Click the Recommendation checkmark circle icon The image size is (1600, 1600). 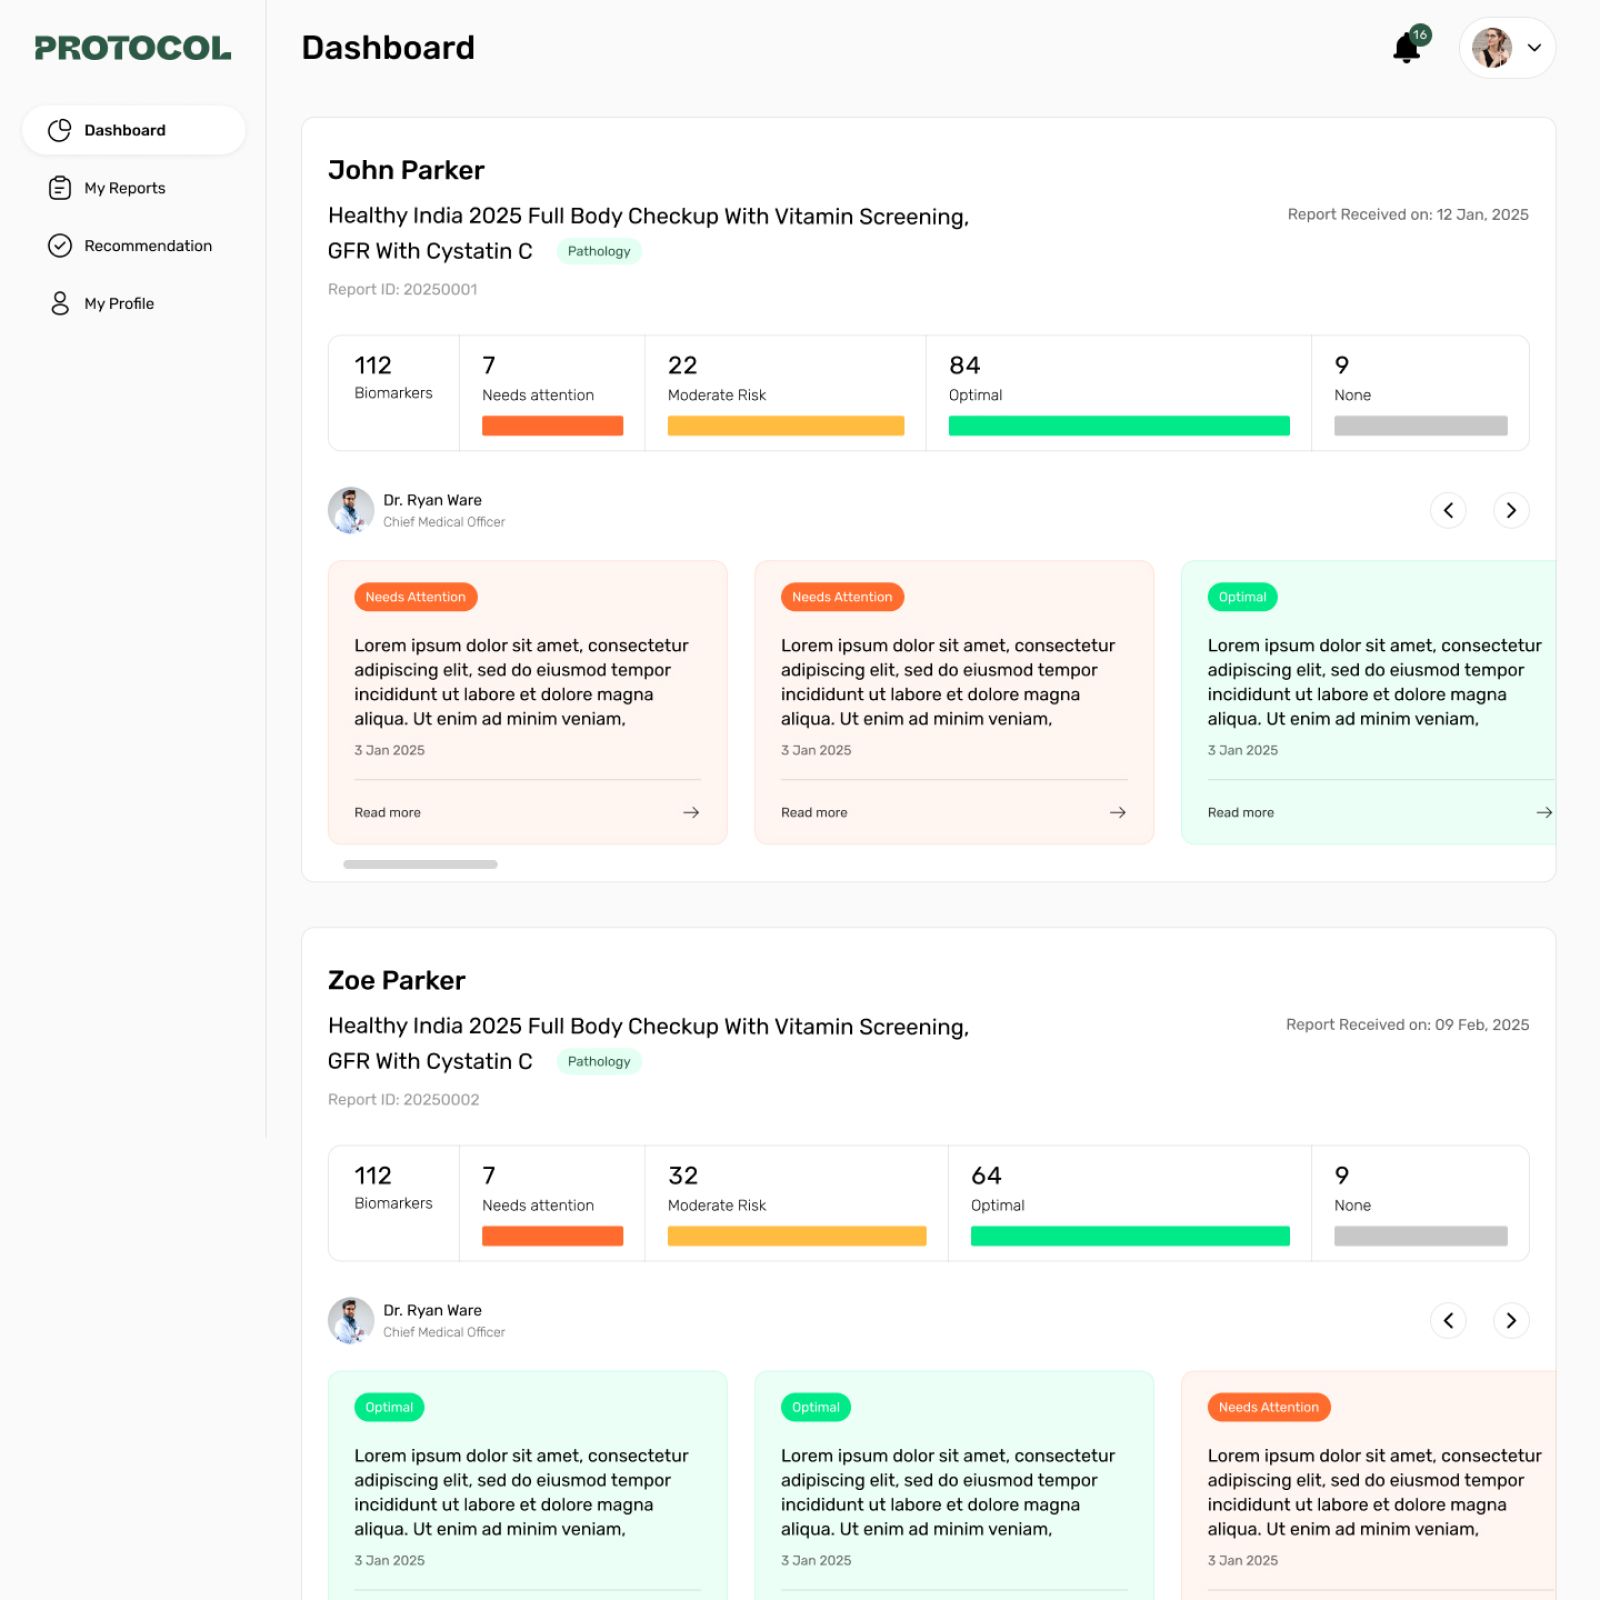pos(60,246)
